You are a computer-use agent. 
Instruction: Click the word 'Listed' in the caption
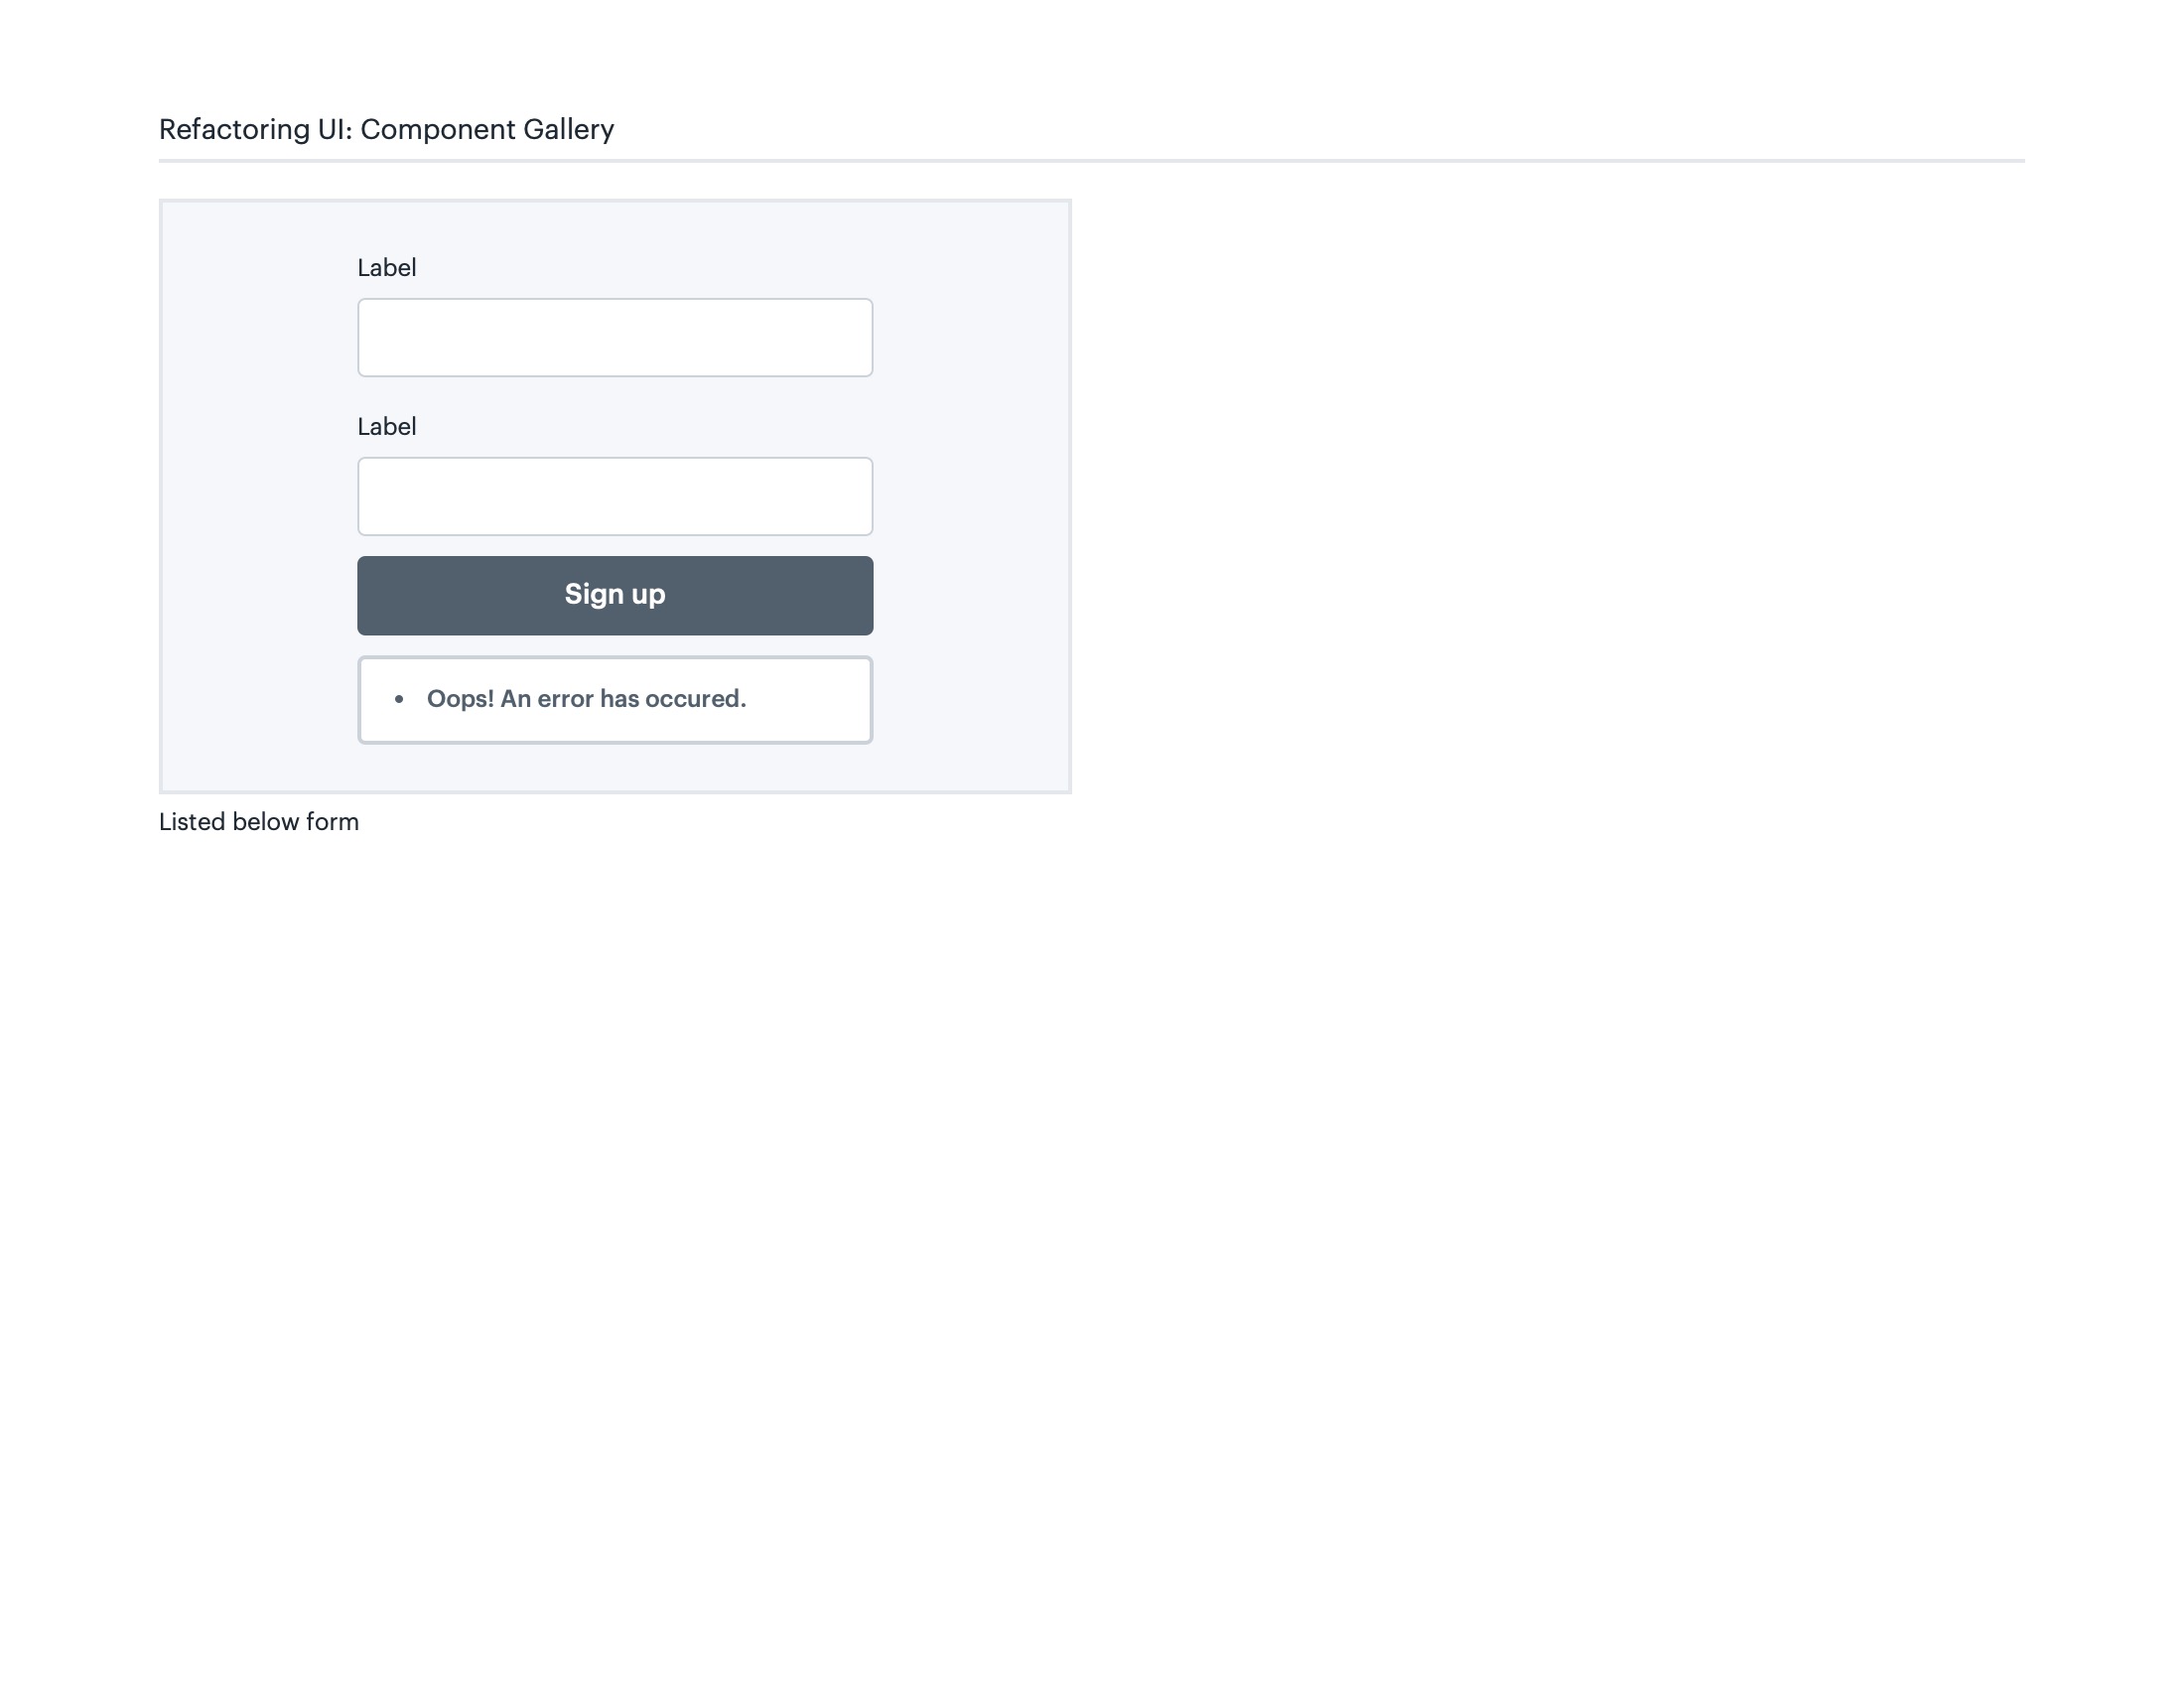pyautogui.click(x=192, y=822)
